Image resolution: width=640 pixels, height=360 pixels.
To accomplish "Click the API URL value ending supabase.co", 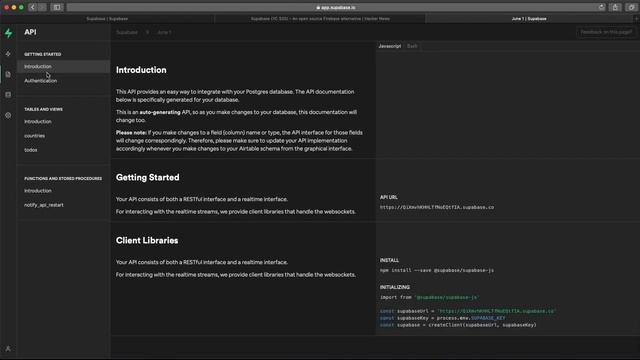I will pyautogui.click(x=437, y=207).
